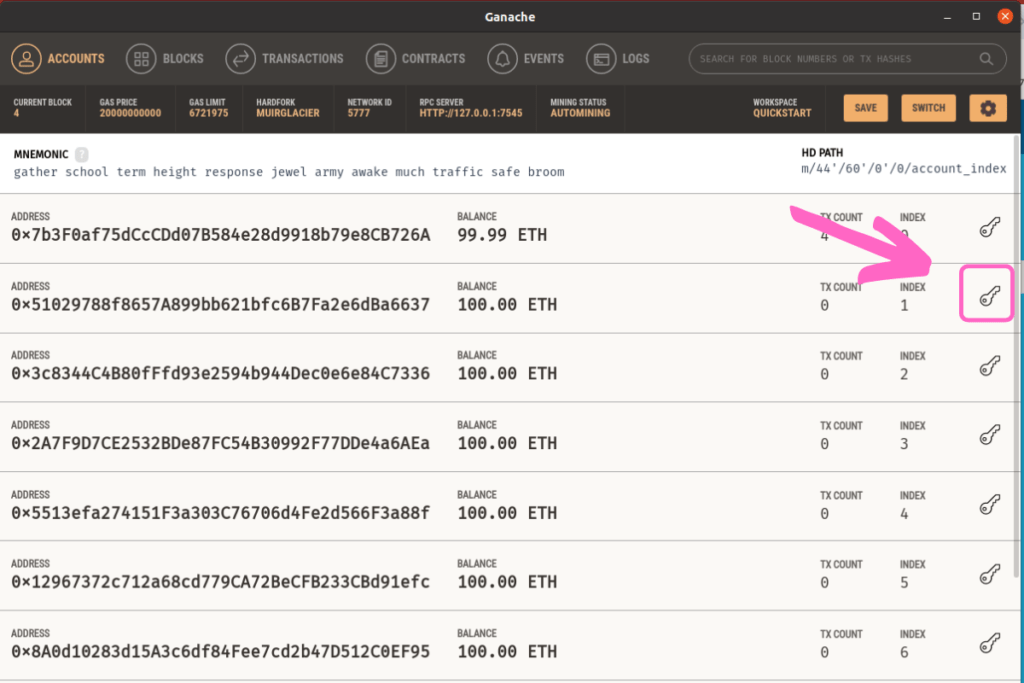Show private key for account index 5

989,574
